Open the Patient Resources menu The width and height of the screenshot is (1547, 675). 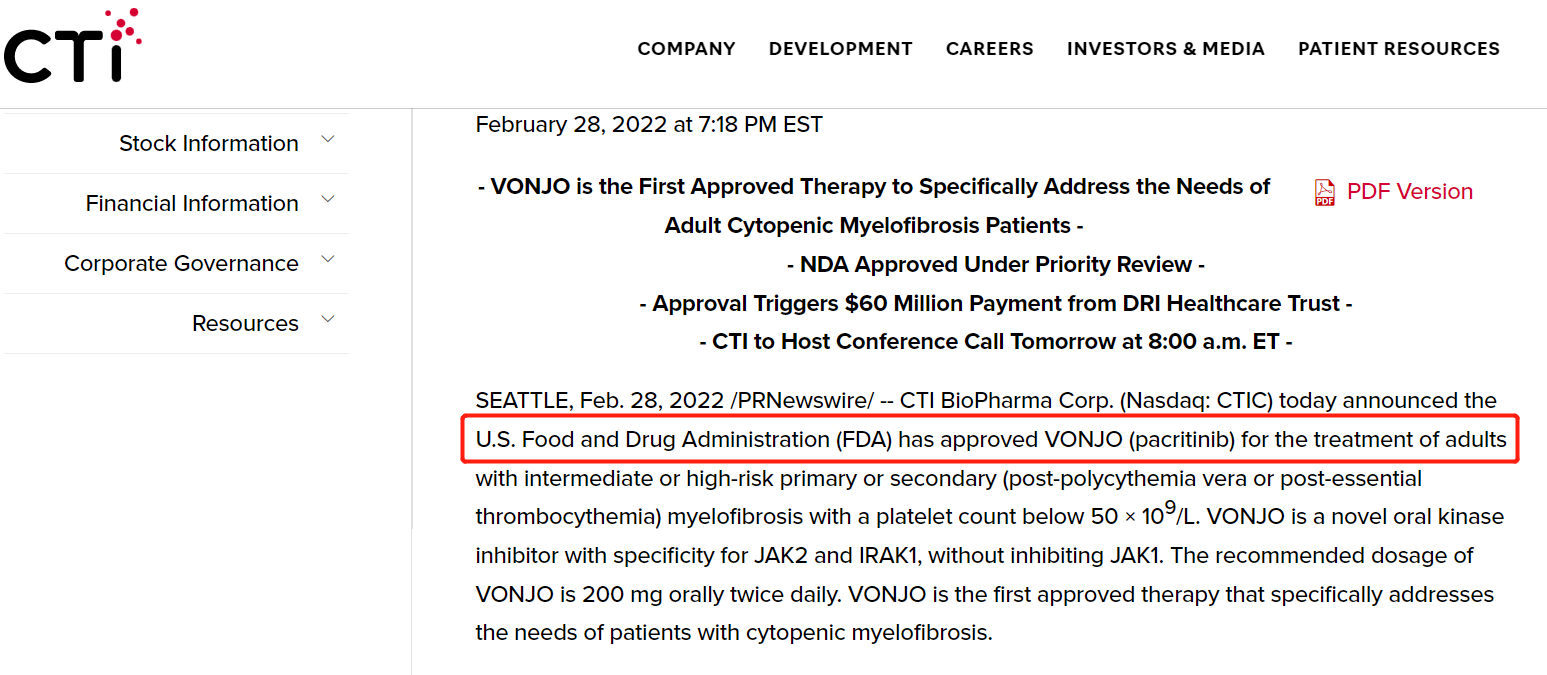click(1398, 49)
